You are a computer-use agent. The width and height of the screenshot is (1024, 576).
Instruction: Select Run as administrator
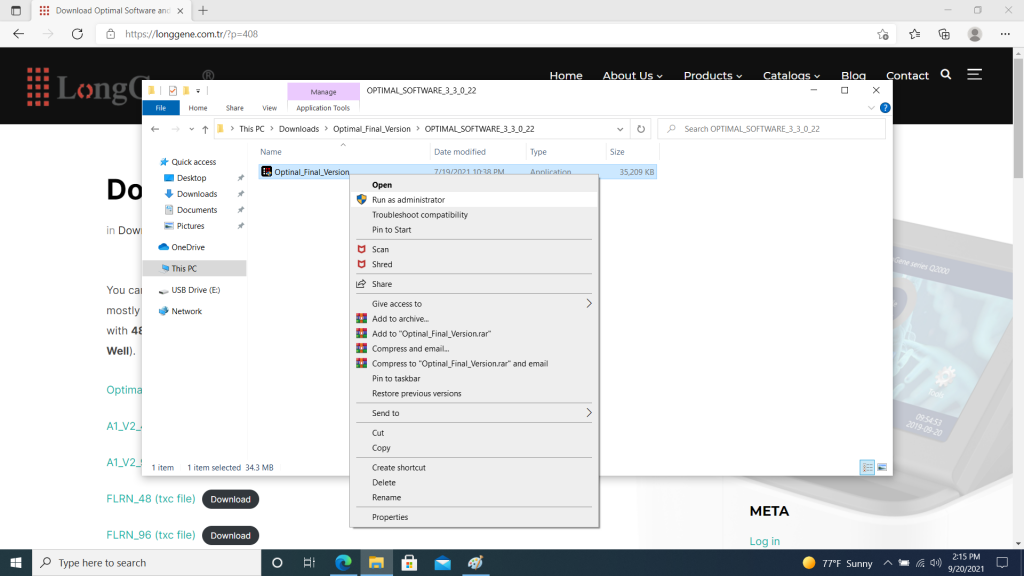click(x=408, y=200)
